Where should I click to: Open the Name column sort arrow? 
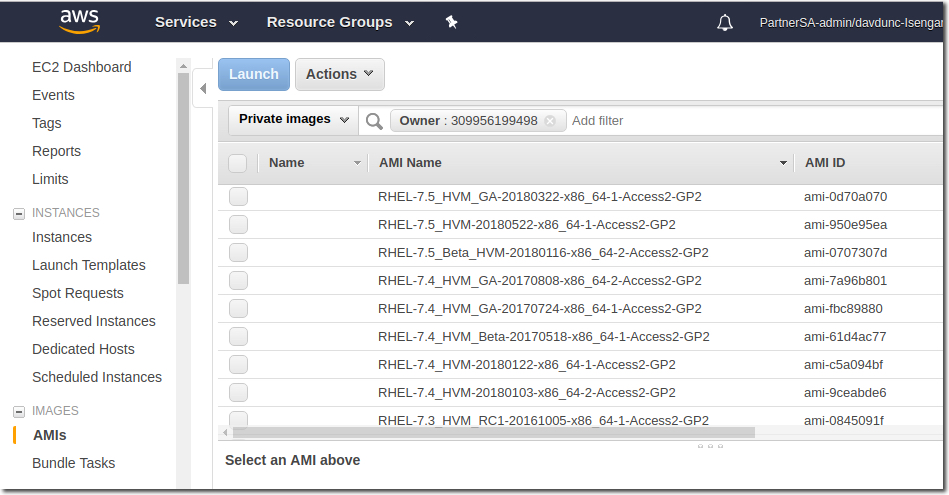(x=357, y=163)
